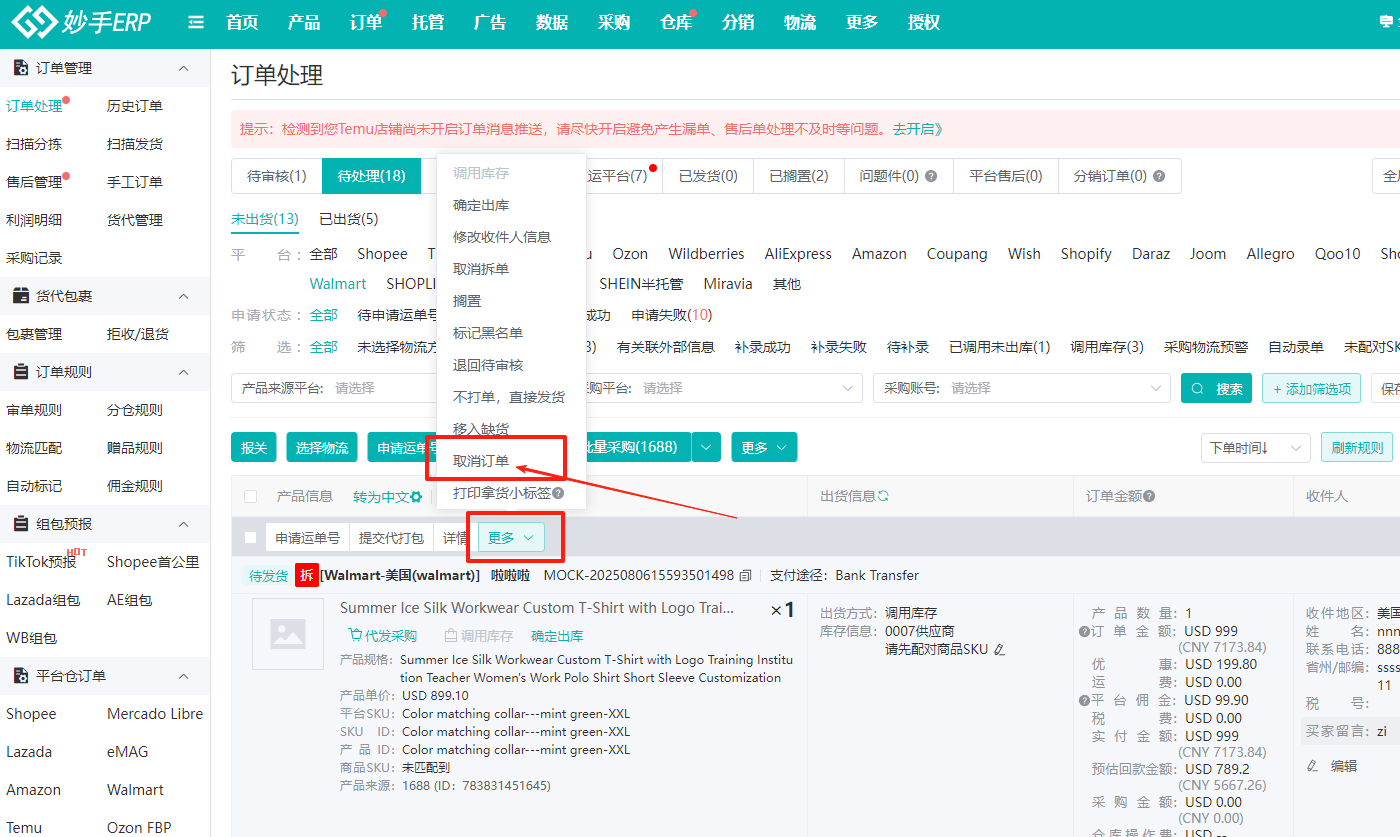Click the product image placeholder thumbnail

pos(288,634)
